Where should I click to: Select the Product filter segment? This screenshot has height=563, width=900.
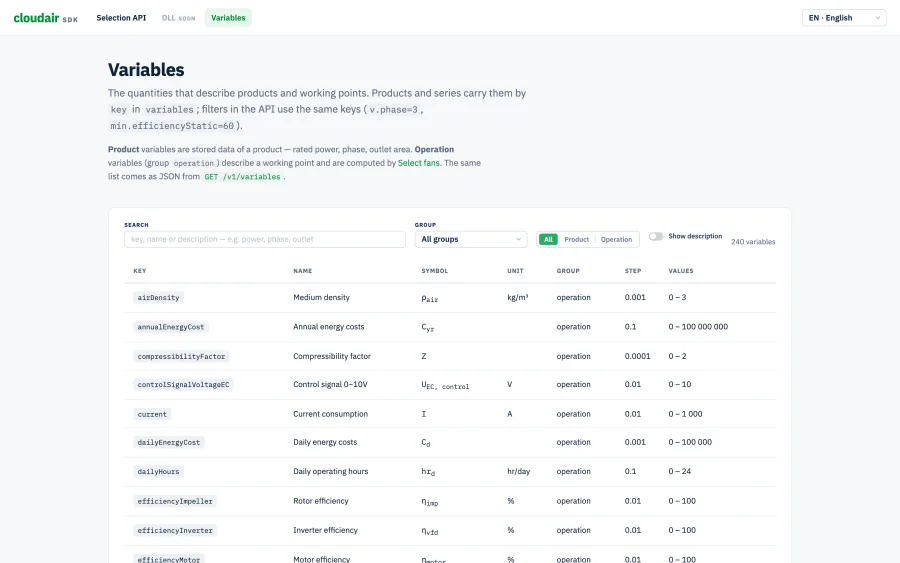(x=576, y=239)
